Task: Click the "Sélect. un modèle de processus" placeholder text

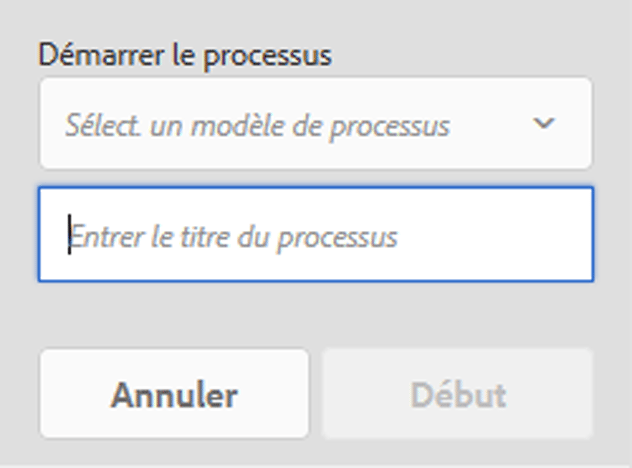Action: click(x=257, y=126)
